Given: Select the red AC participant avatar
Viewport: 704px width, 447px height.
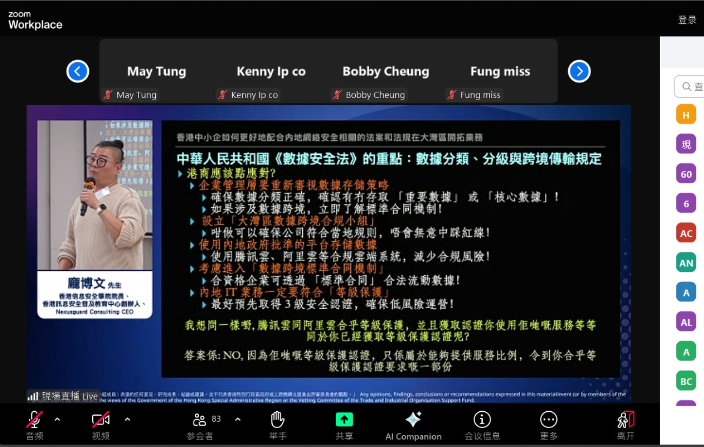Looking at the screenshot, I should 686,233.
